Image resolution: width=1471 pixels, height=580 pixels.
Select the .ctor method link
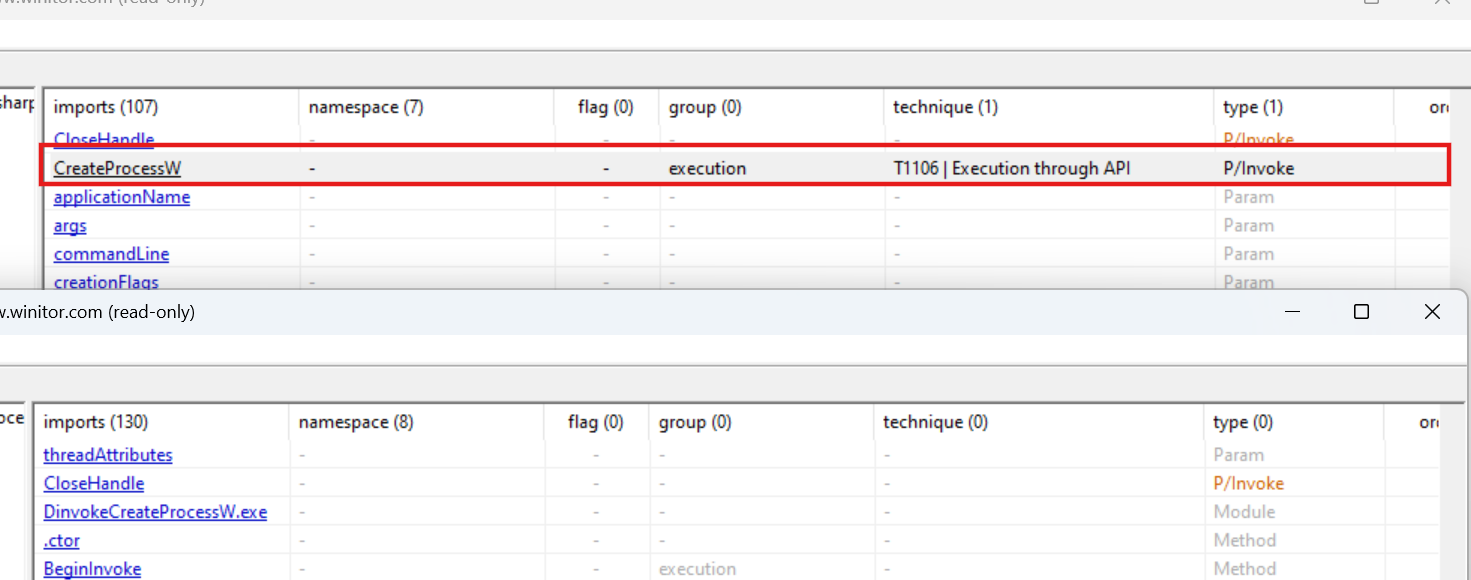coord(61,541)
